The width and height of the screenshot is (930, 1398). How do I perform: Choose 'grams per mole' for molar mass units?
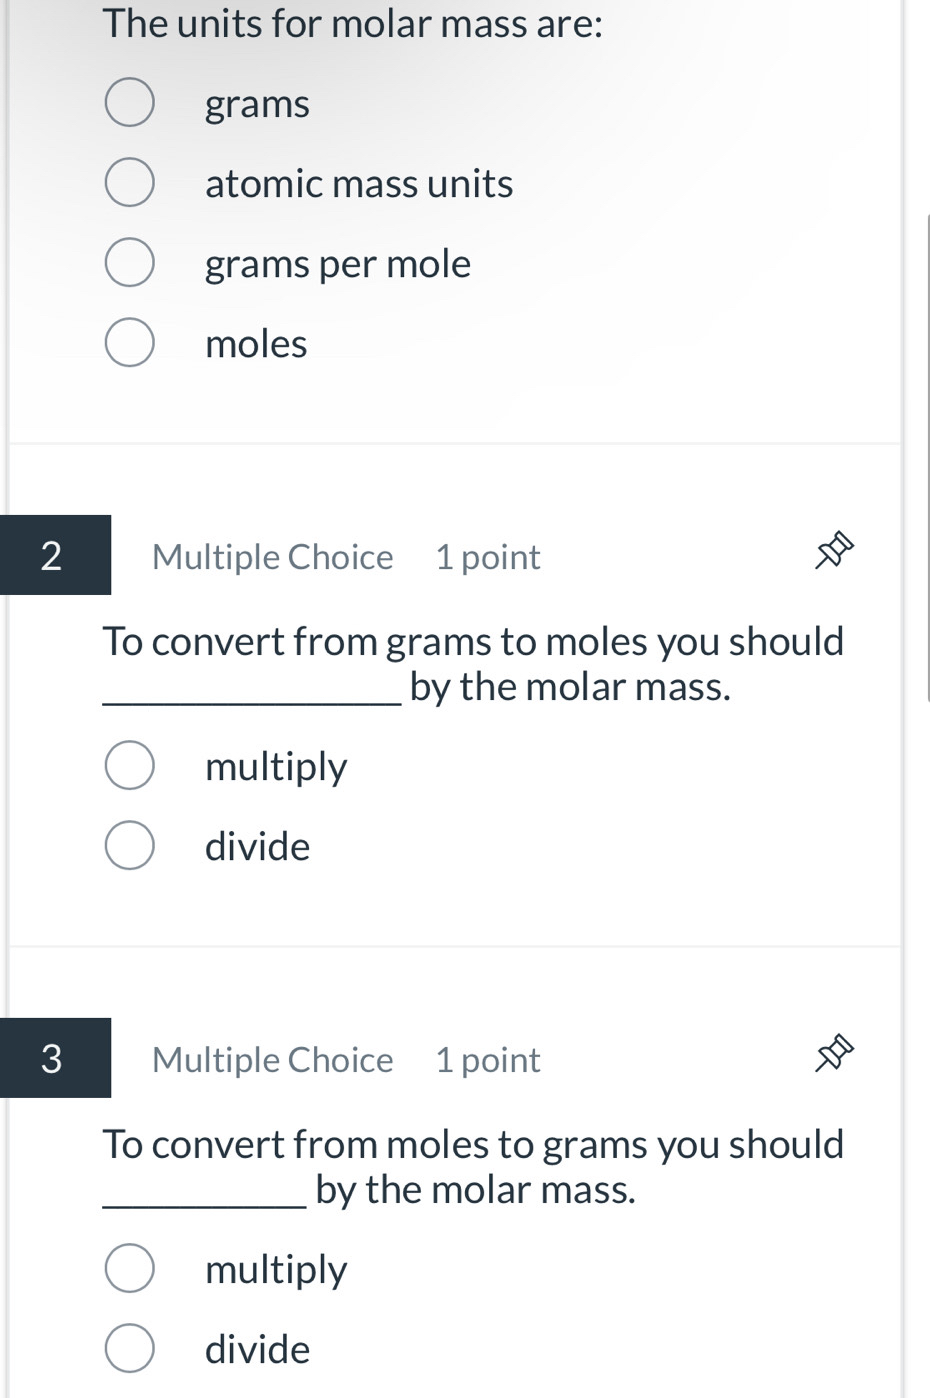tap(129, 261)
